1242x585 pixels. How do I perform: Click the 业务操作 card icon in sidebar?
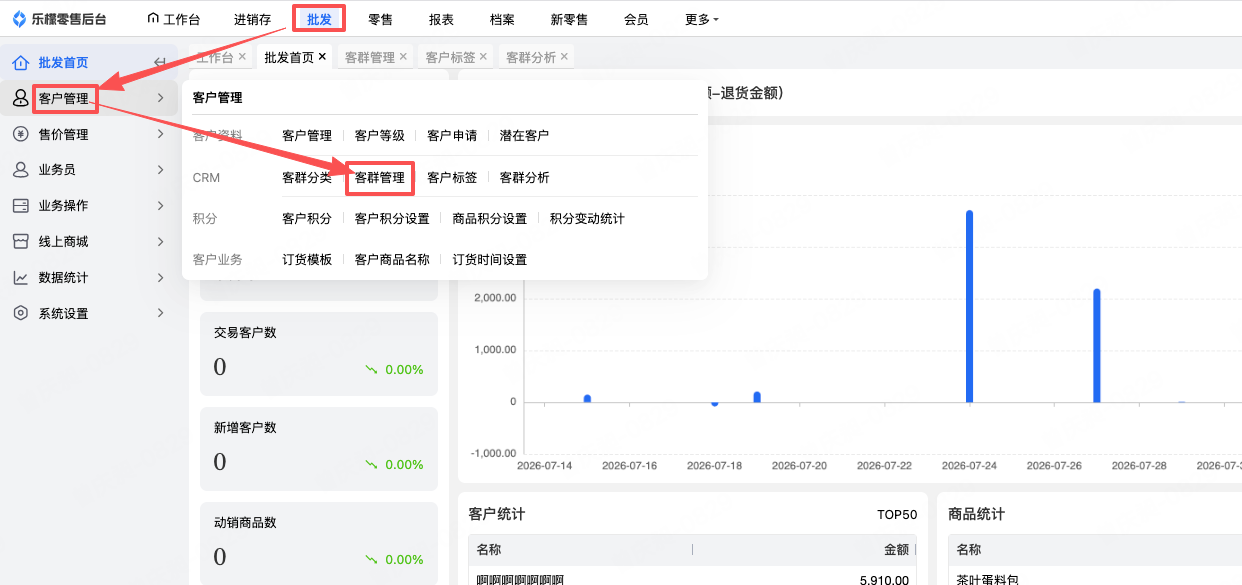(20, 206)
